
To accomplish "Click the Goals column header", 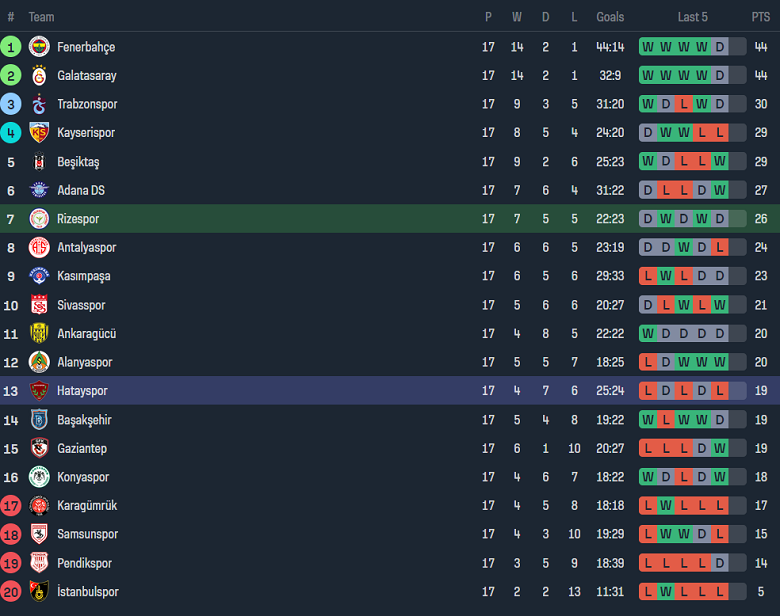I will click(x=610, y=17).
